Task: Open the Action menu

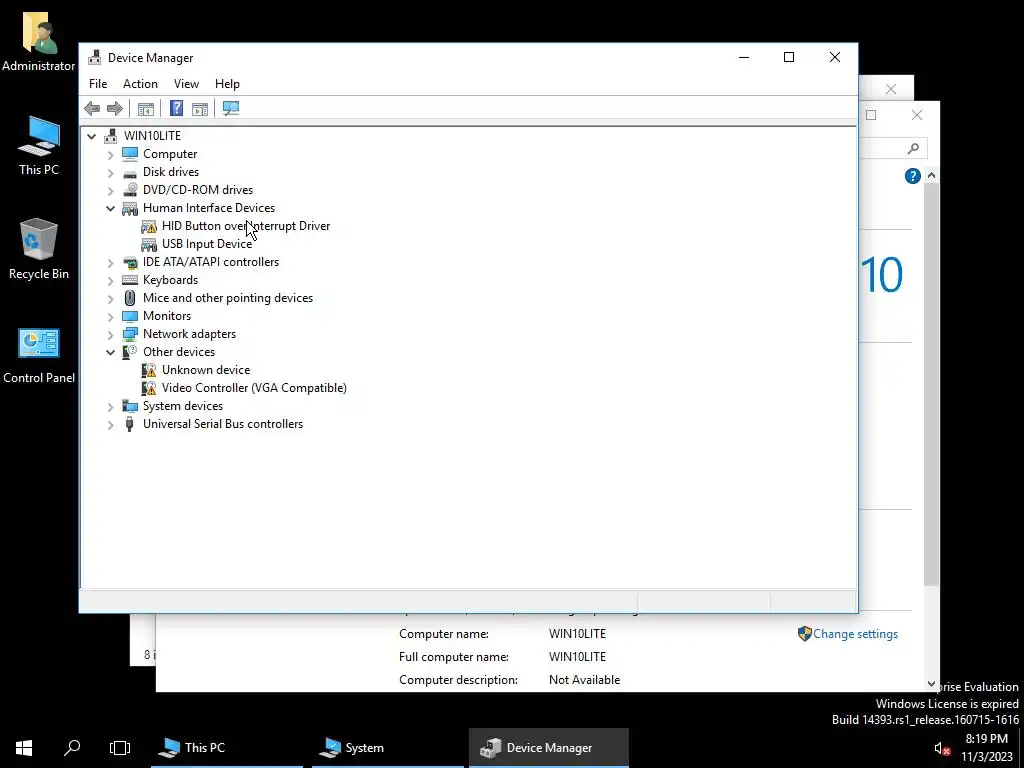Action: (x=140, y=84)
